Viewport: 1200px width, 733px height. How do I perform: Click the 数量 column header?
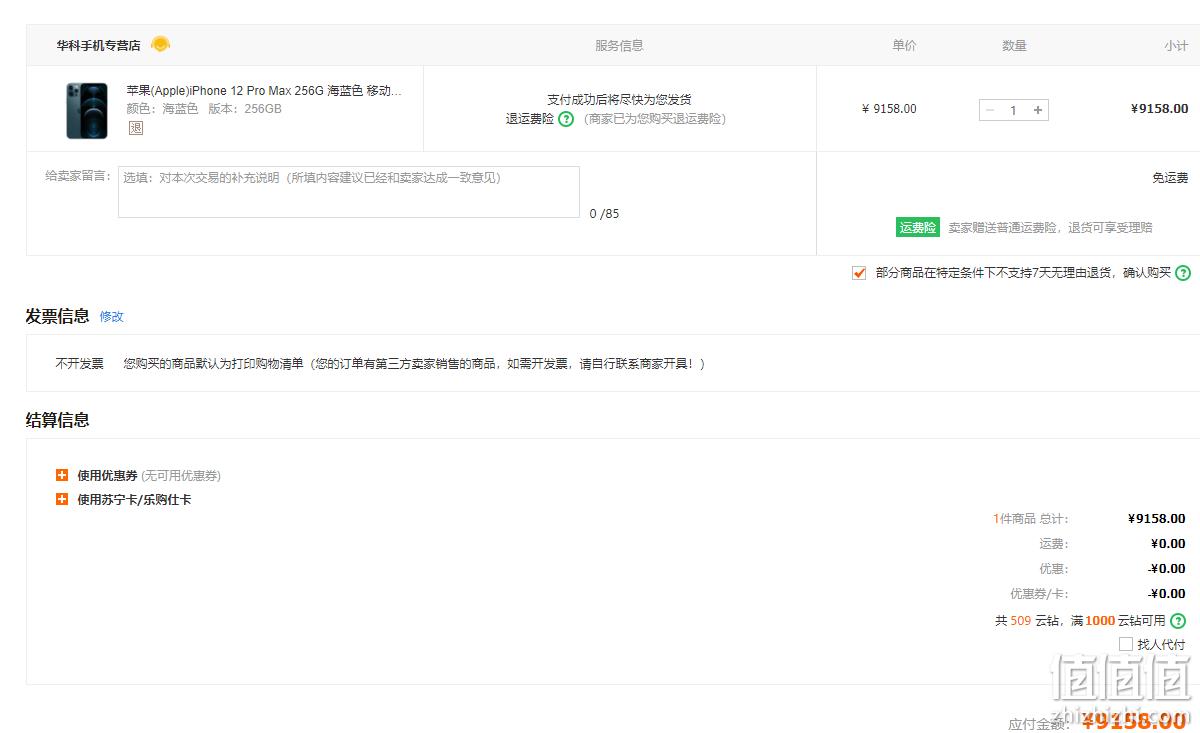pos(1014,45)
